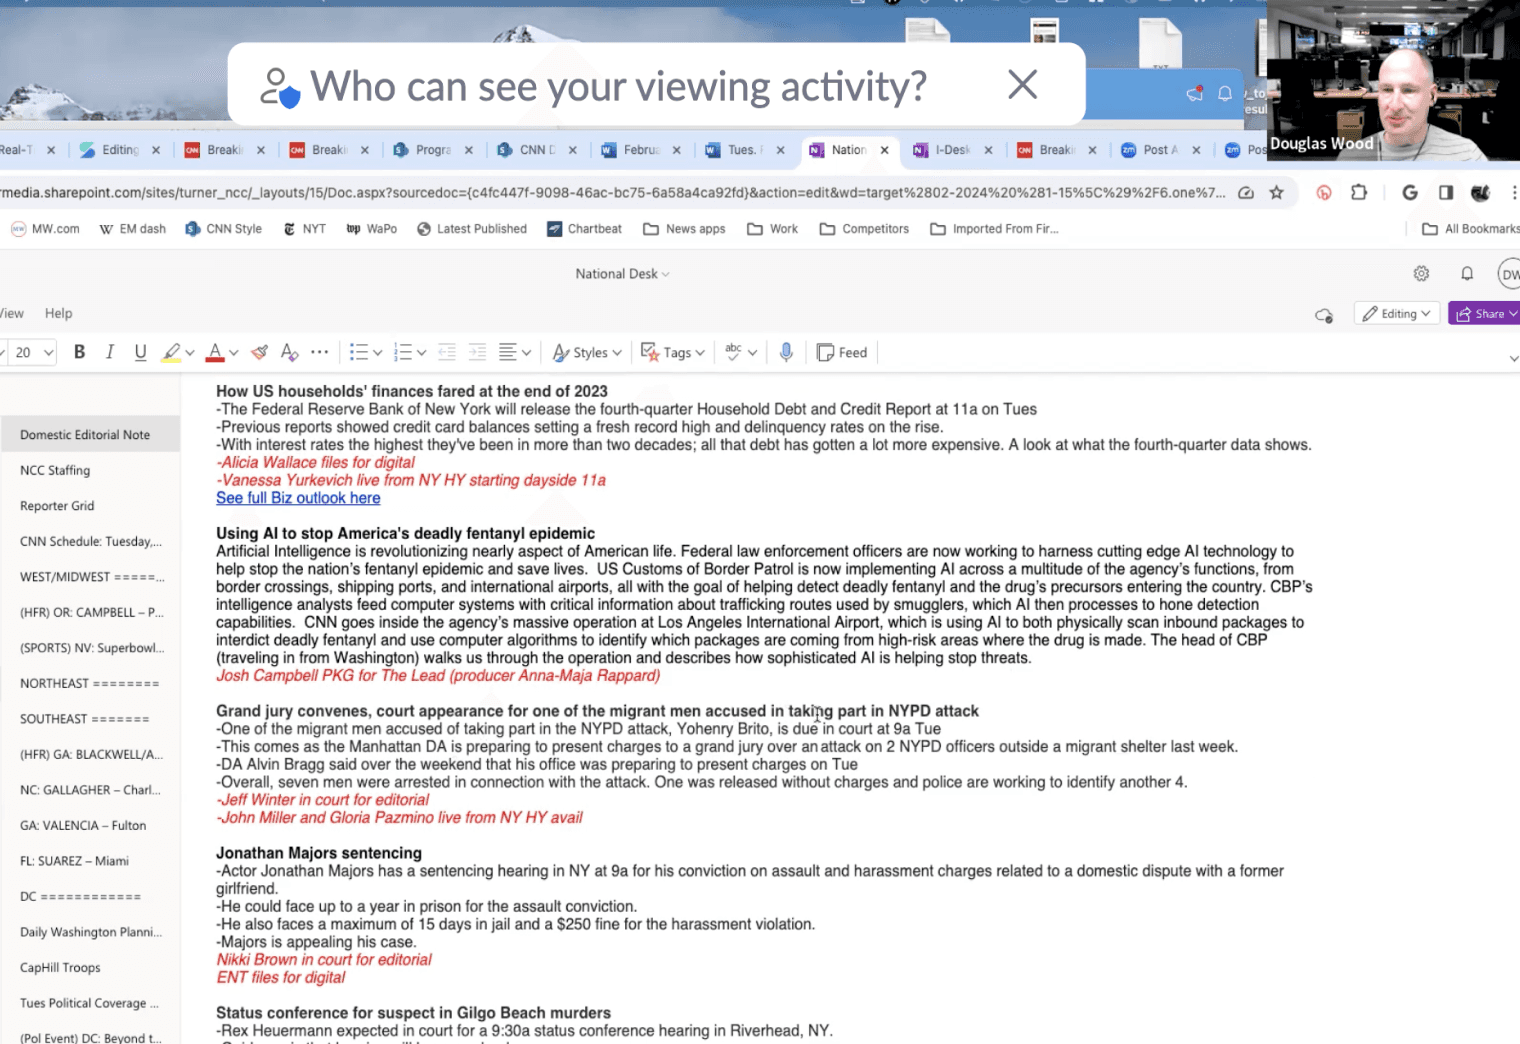Click Jonathan Majors sentencing heading

pyautogui.click(x=319, y=853)
